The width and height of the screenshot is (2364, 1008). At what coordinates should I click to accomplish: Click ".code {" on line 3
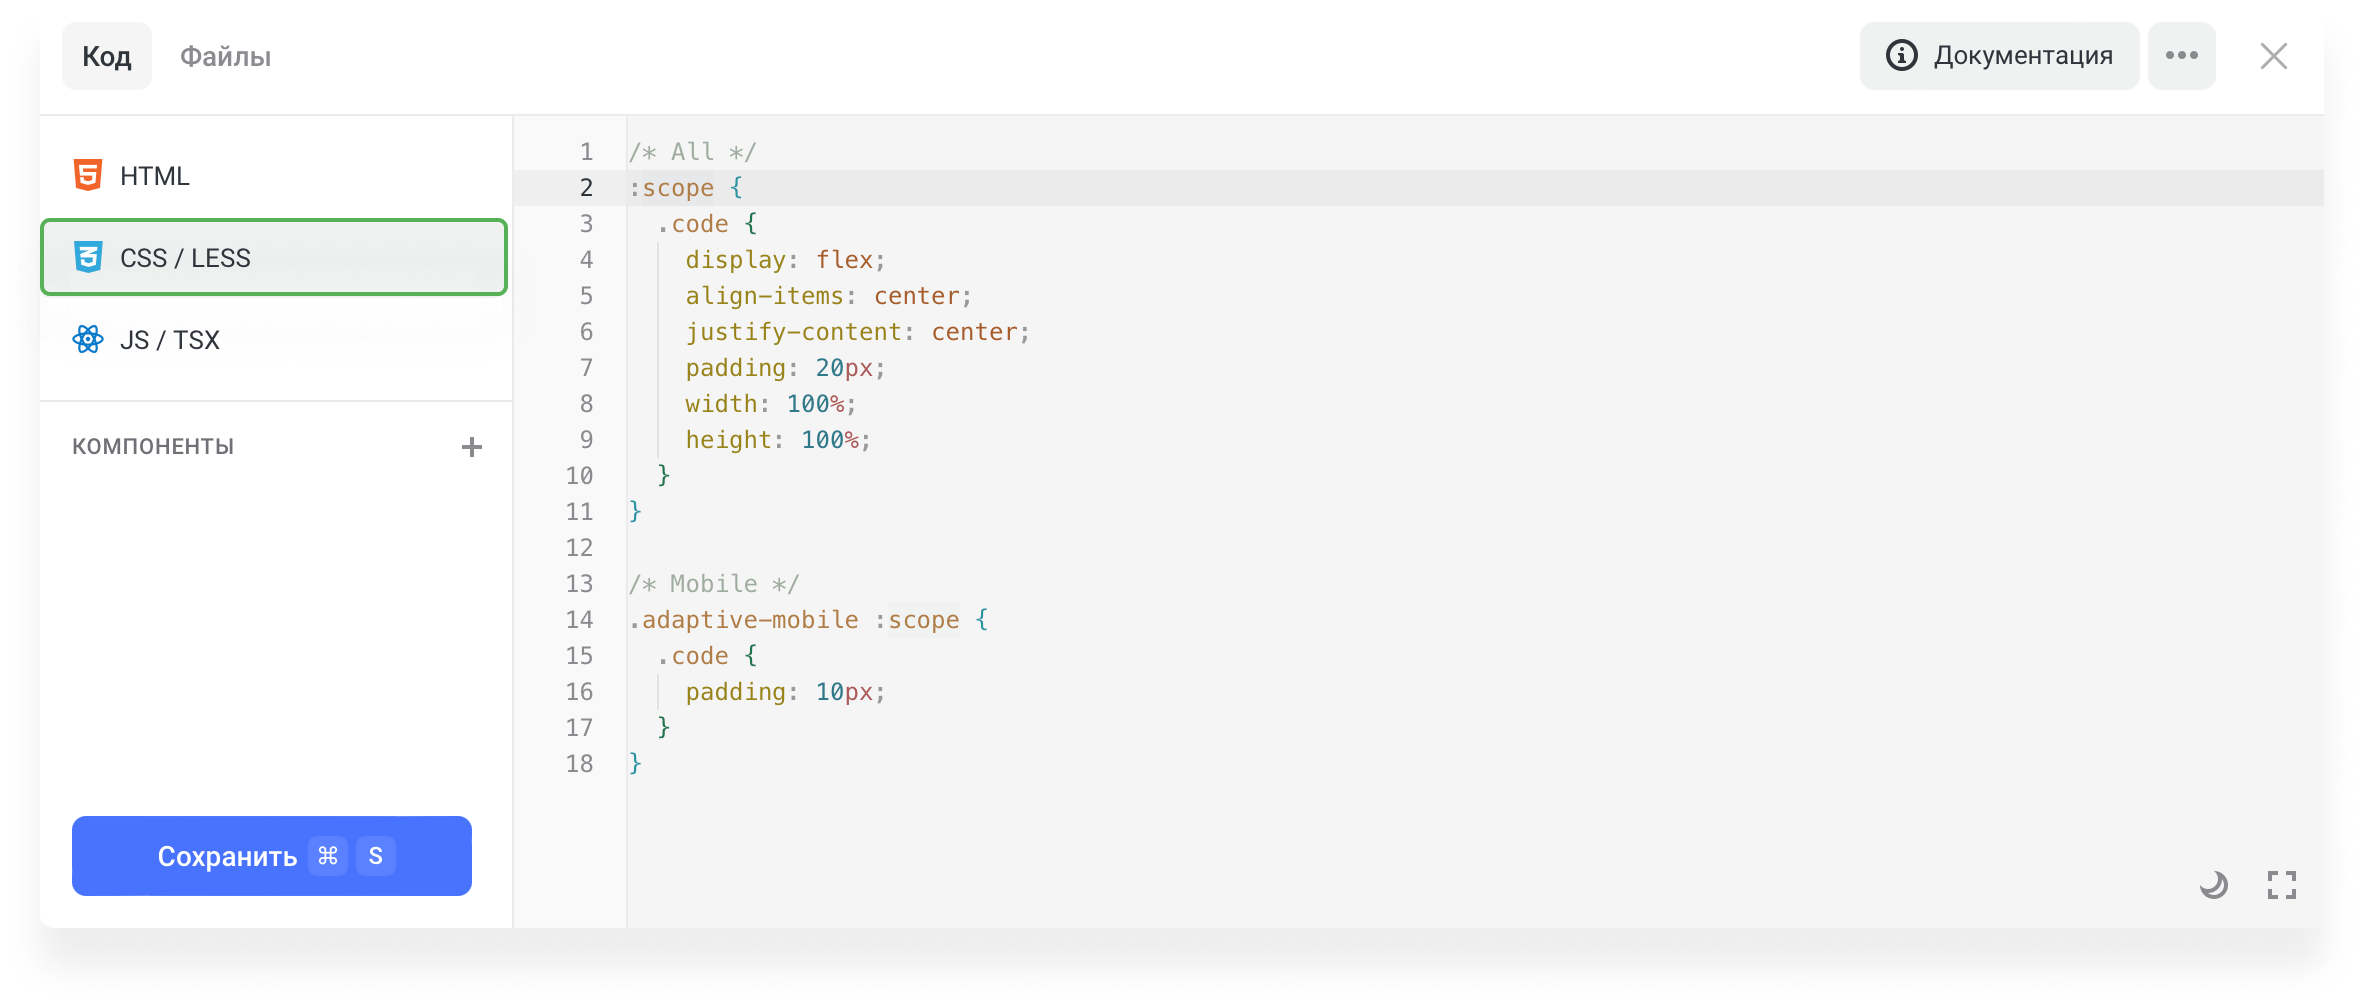707,224
